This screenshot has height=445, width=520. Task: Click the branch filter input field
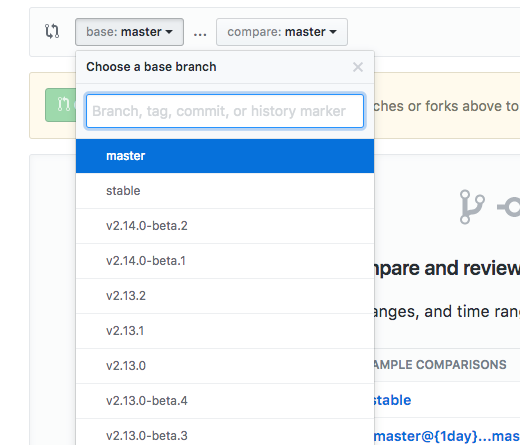point(225,111)
